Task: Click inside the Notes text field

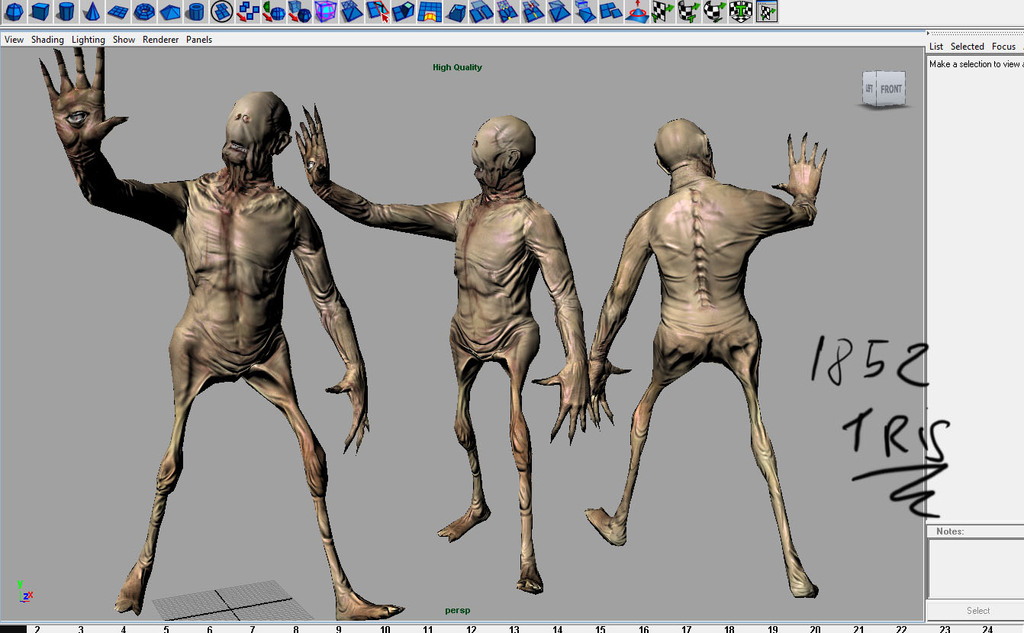Action: pos(975,567)
